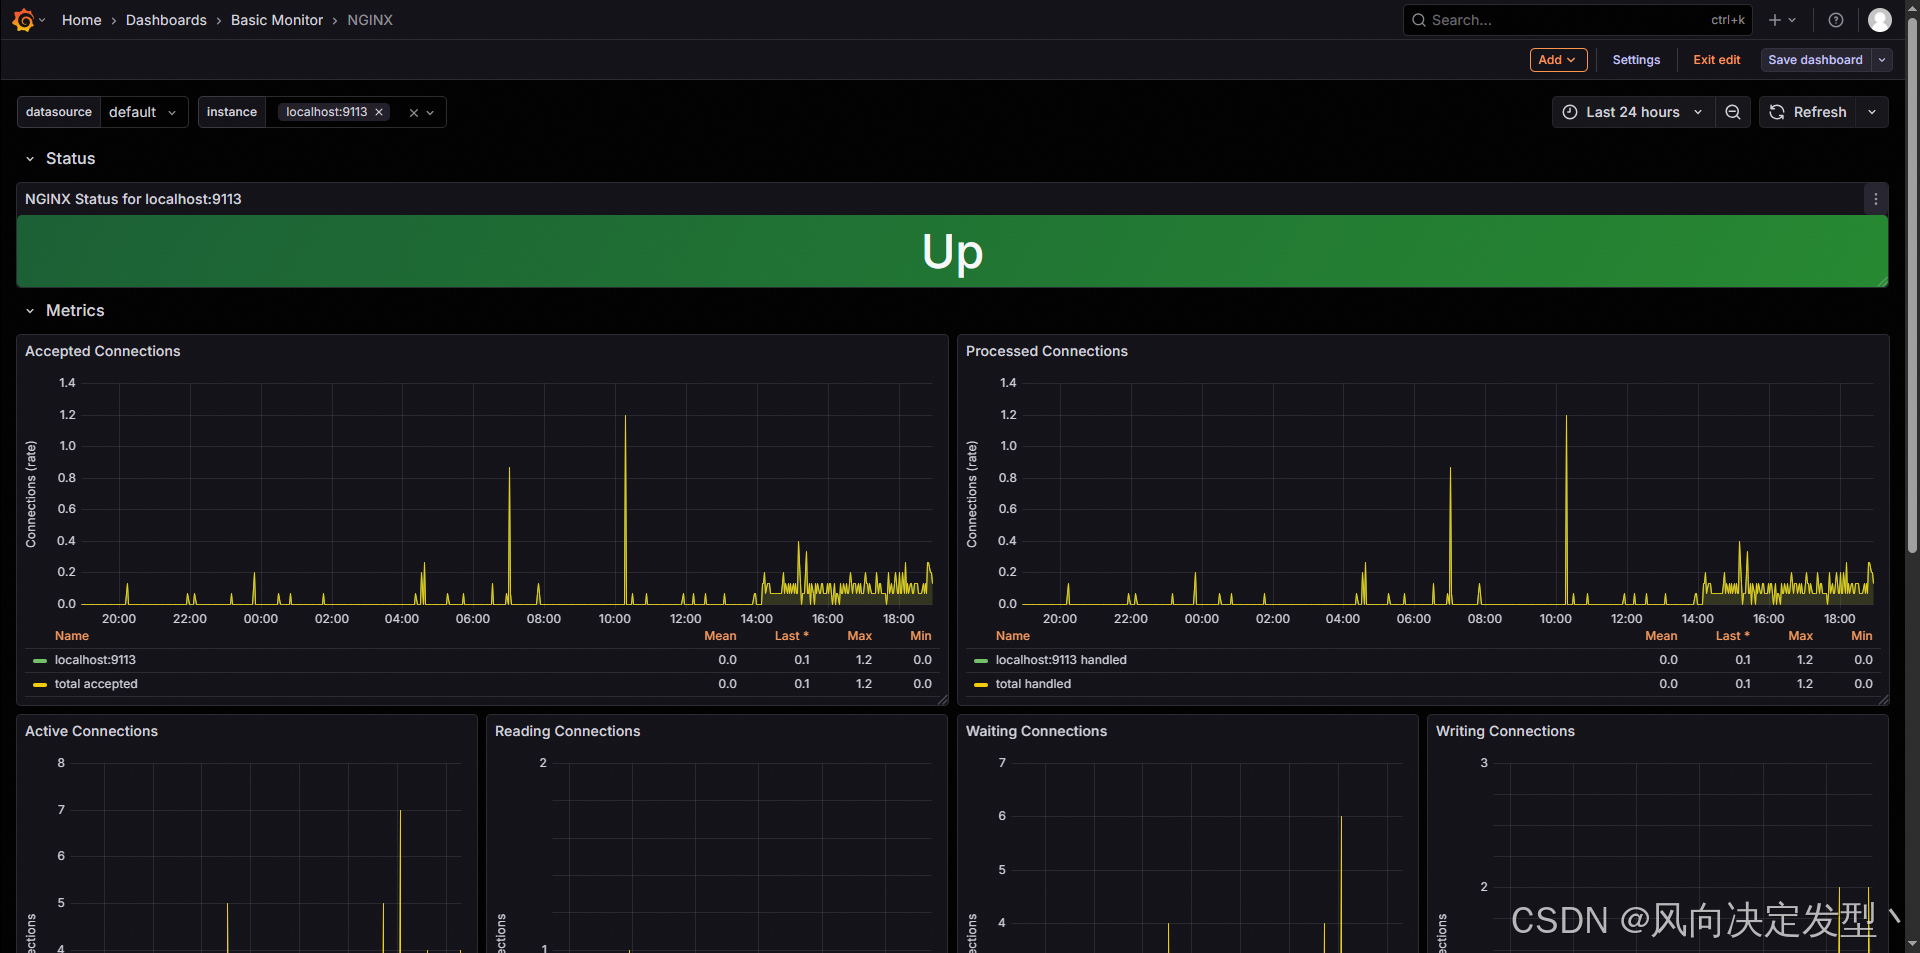Click Accepted Connections panel title
This screenshot has width=1920, height=953.
tap(103, 351)
